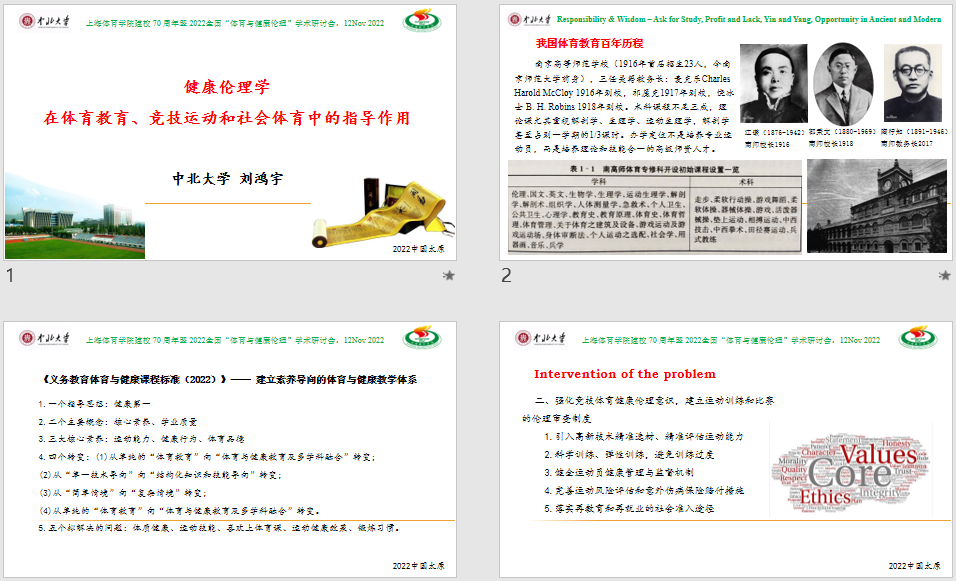
Task: Click the slide number 2 label
Action: coord(506,276)
